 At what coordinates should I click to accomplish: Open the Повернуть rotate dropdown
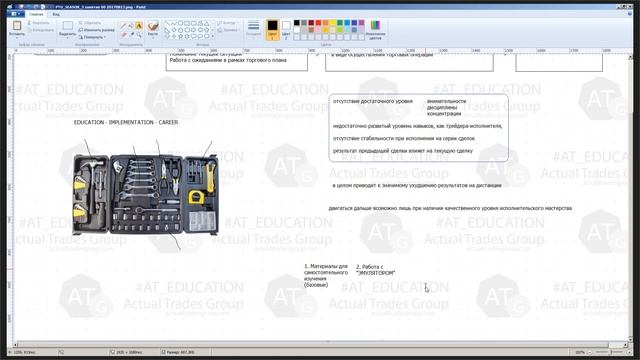[x=92, y=37]
